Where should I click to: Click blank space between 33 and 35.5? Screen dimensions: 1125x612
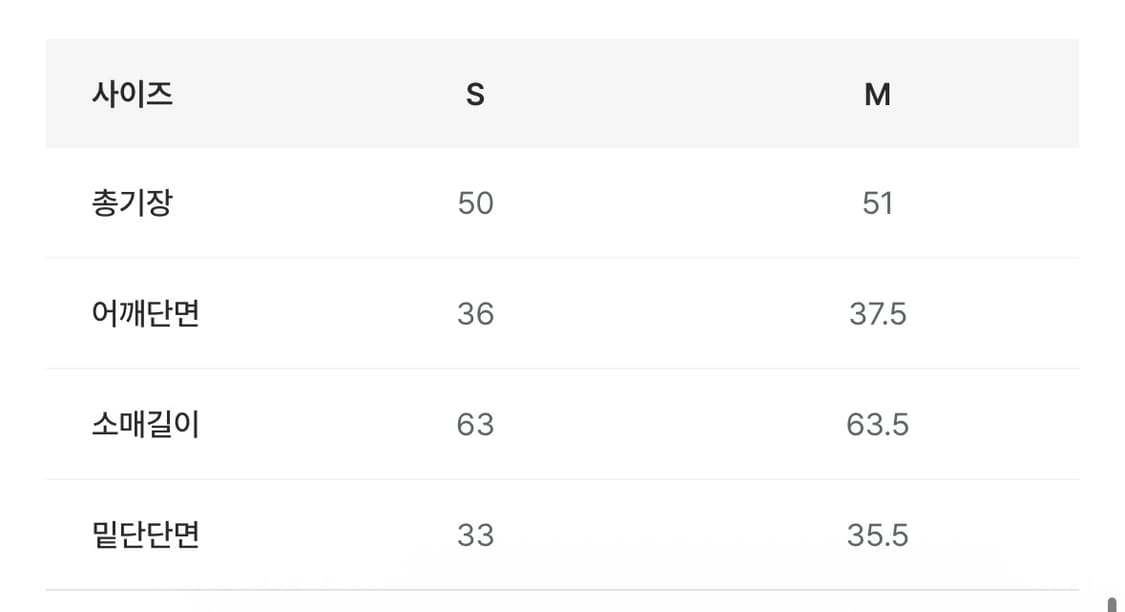[x=676, y=535]
